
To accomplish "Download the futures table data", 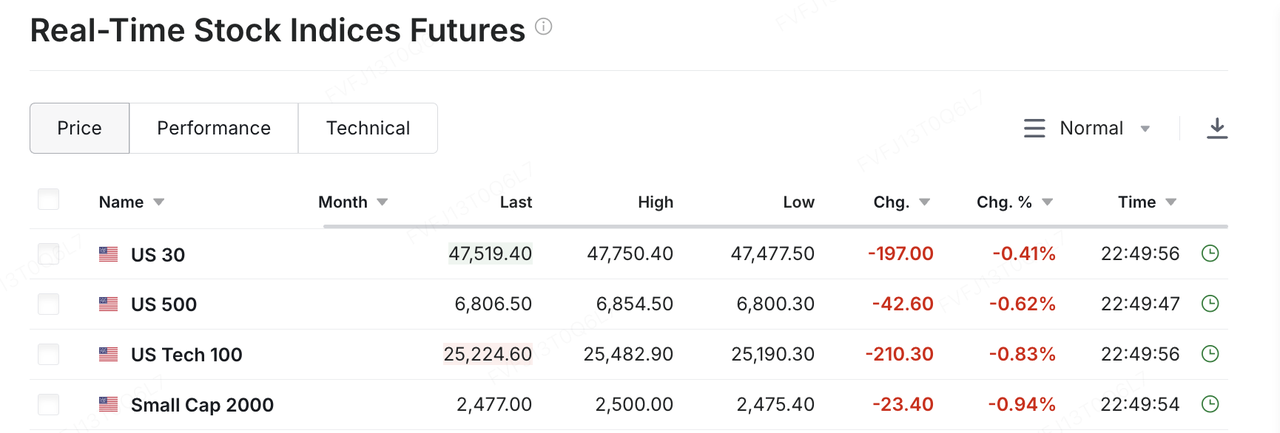I will click(x=1217, y=128).
